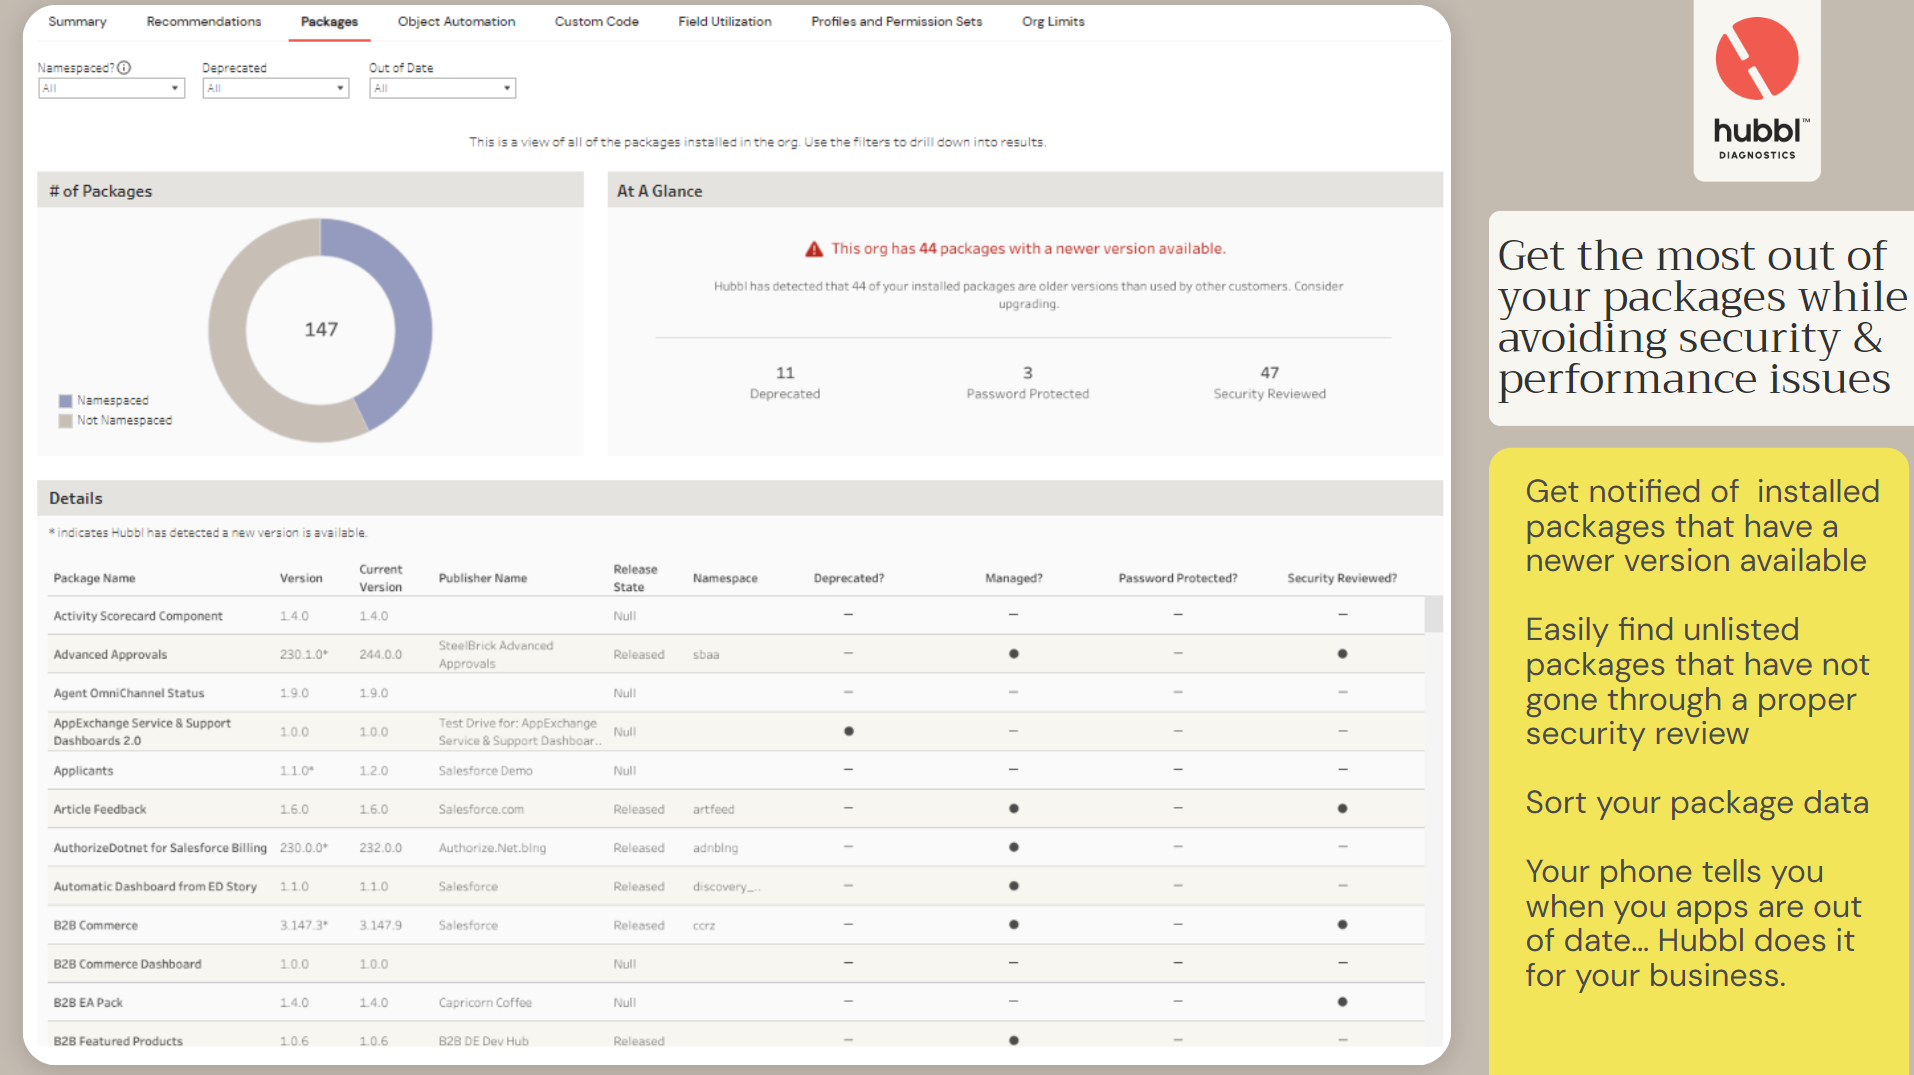
Task: Click the Namespaced info icon
Action: pyautogui.click(x=124, y=67)
